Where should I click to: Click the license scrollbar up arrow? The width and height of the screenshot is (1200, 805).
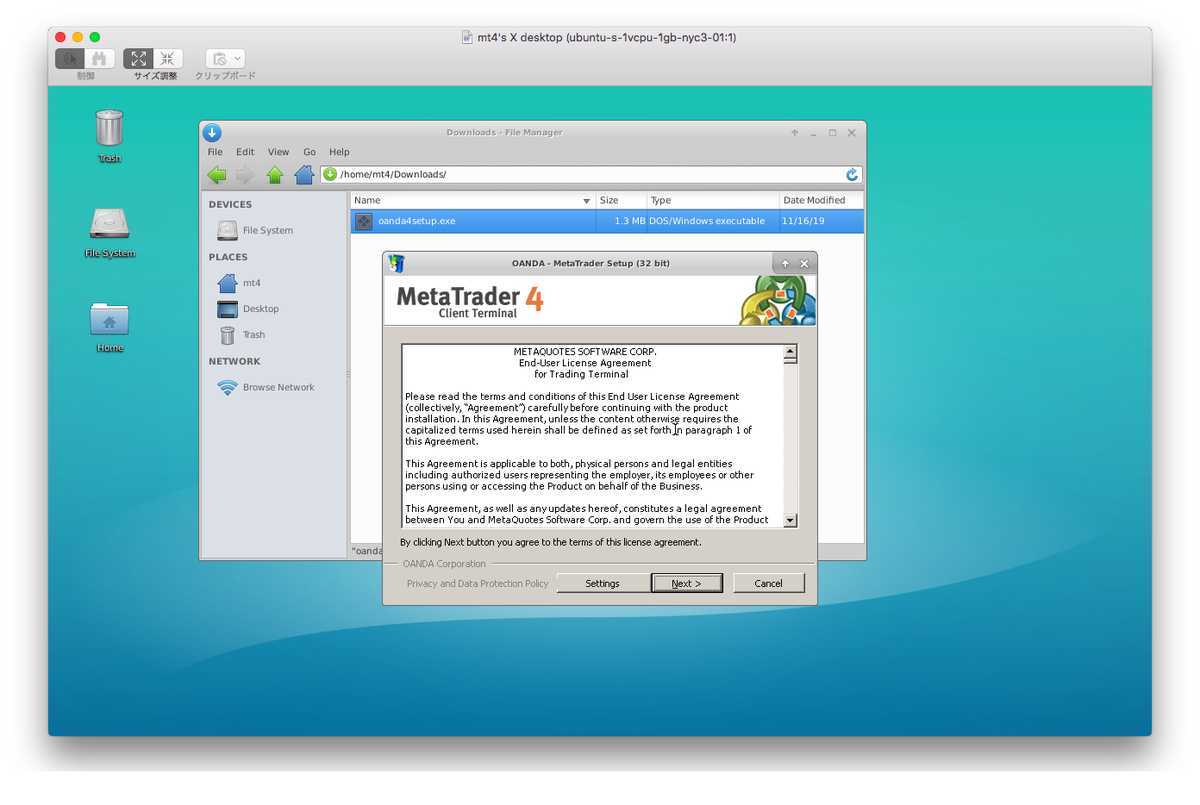[790, 351]
